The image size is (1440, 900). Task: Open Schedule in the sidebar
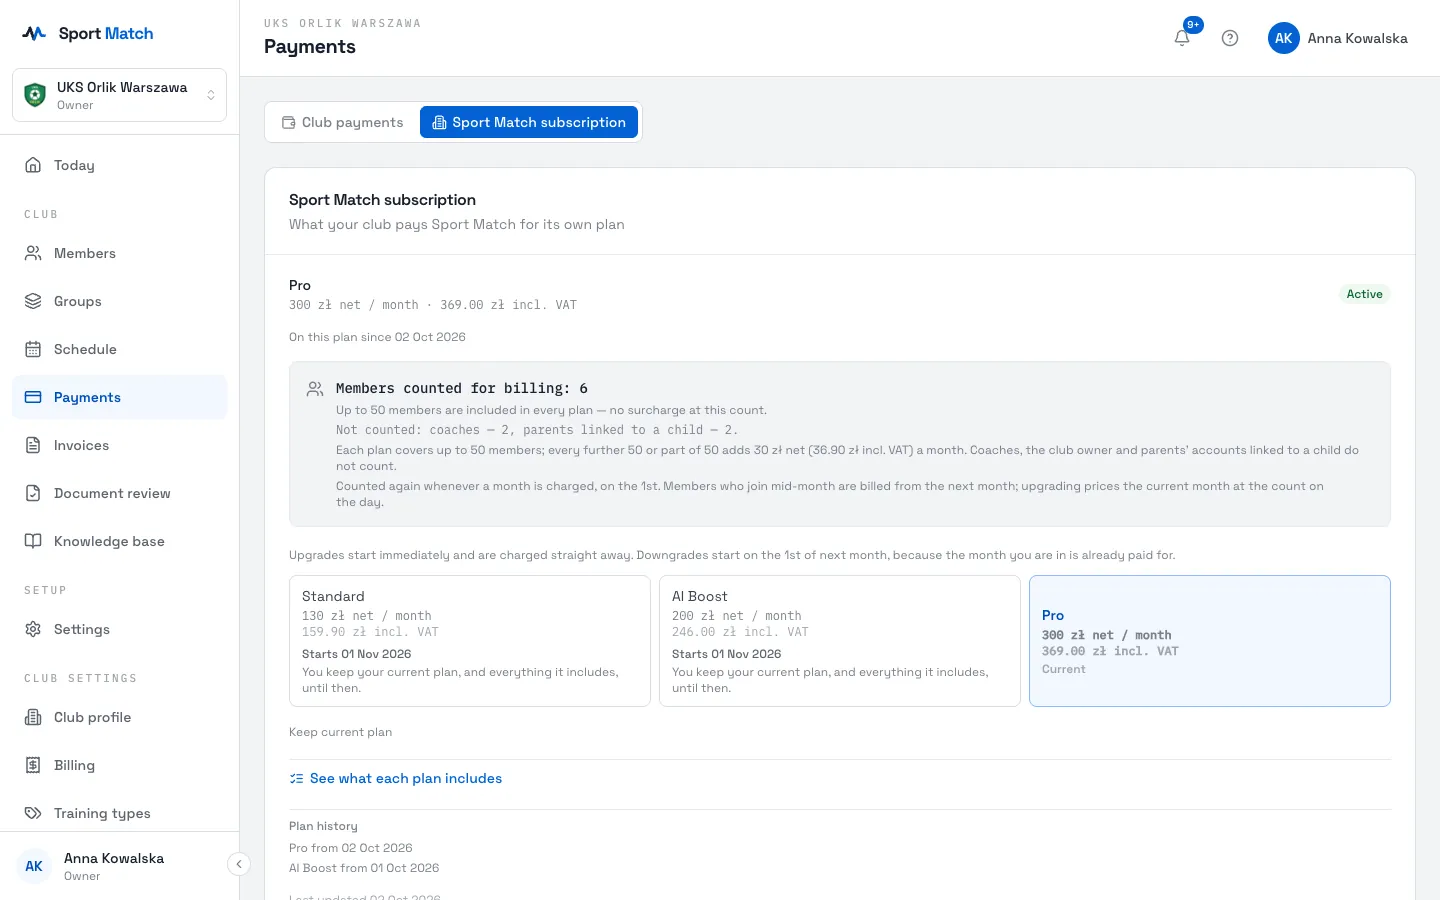click(x=119, y=349)
